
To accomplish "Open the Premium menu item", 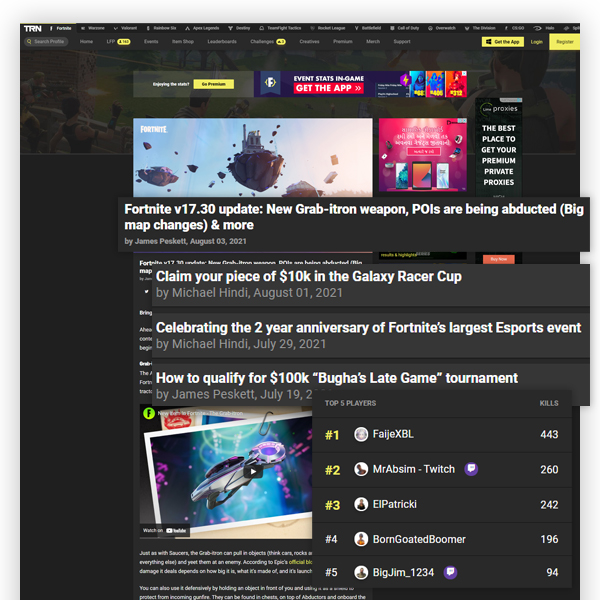I will pos(343,42).
